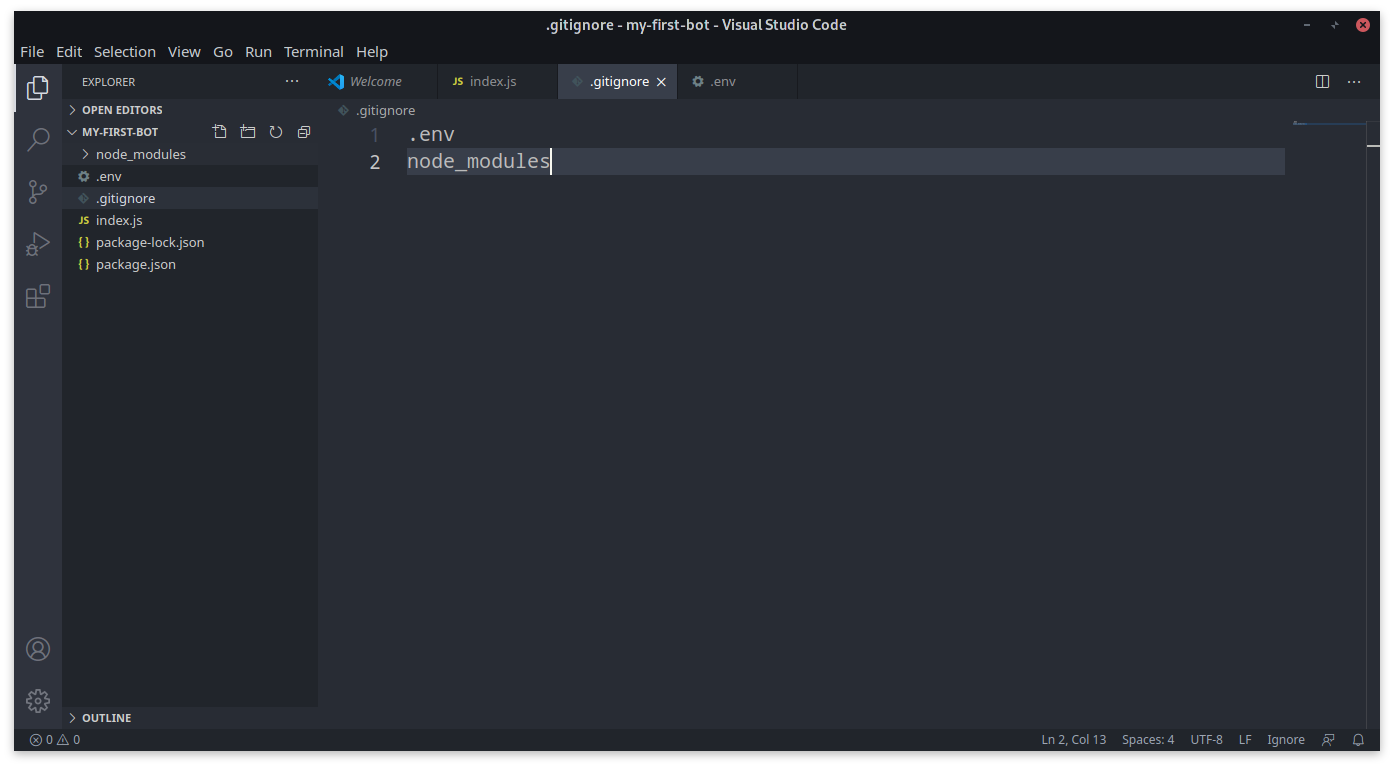
Task: Switch to the index.js tab
Action: [x=497, y=82]
